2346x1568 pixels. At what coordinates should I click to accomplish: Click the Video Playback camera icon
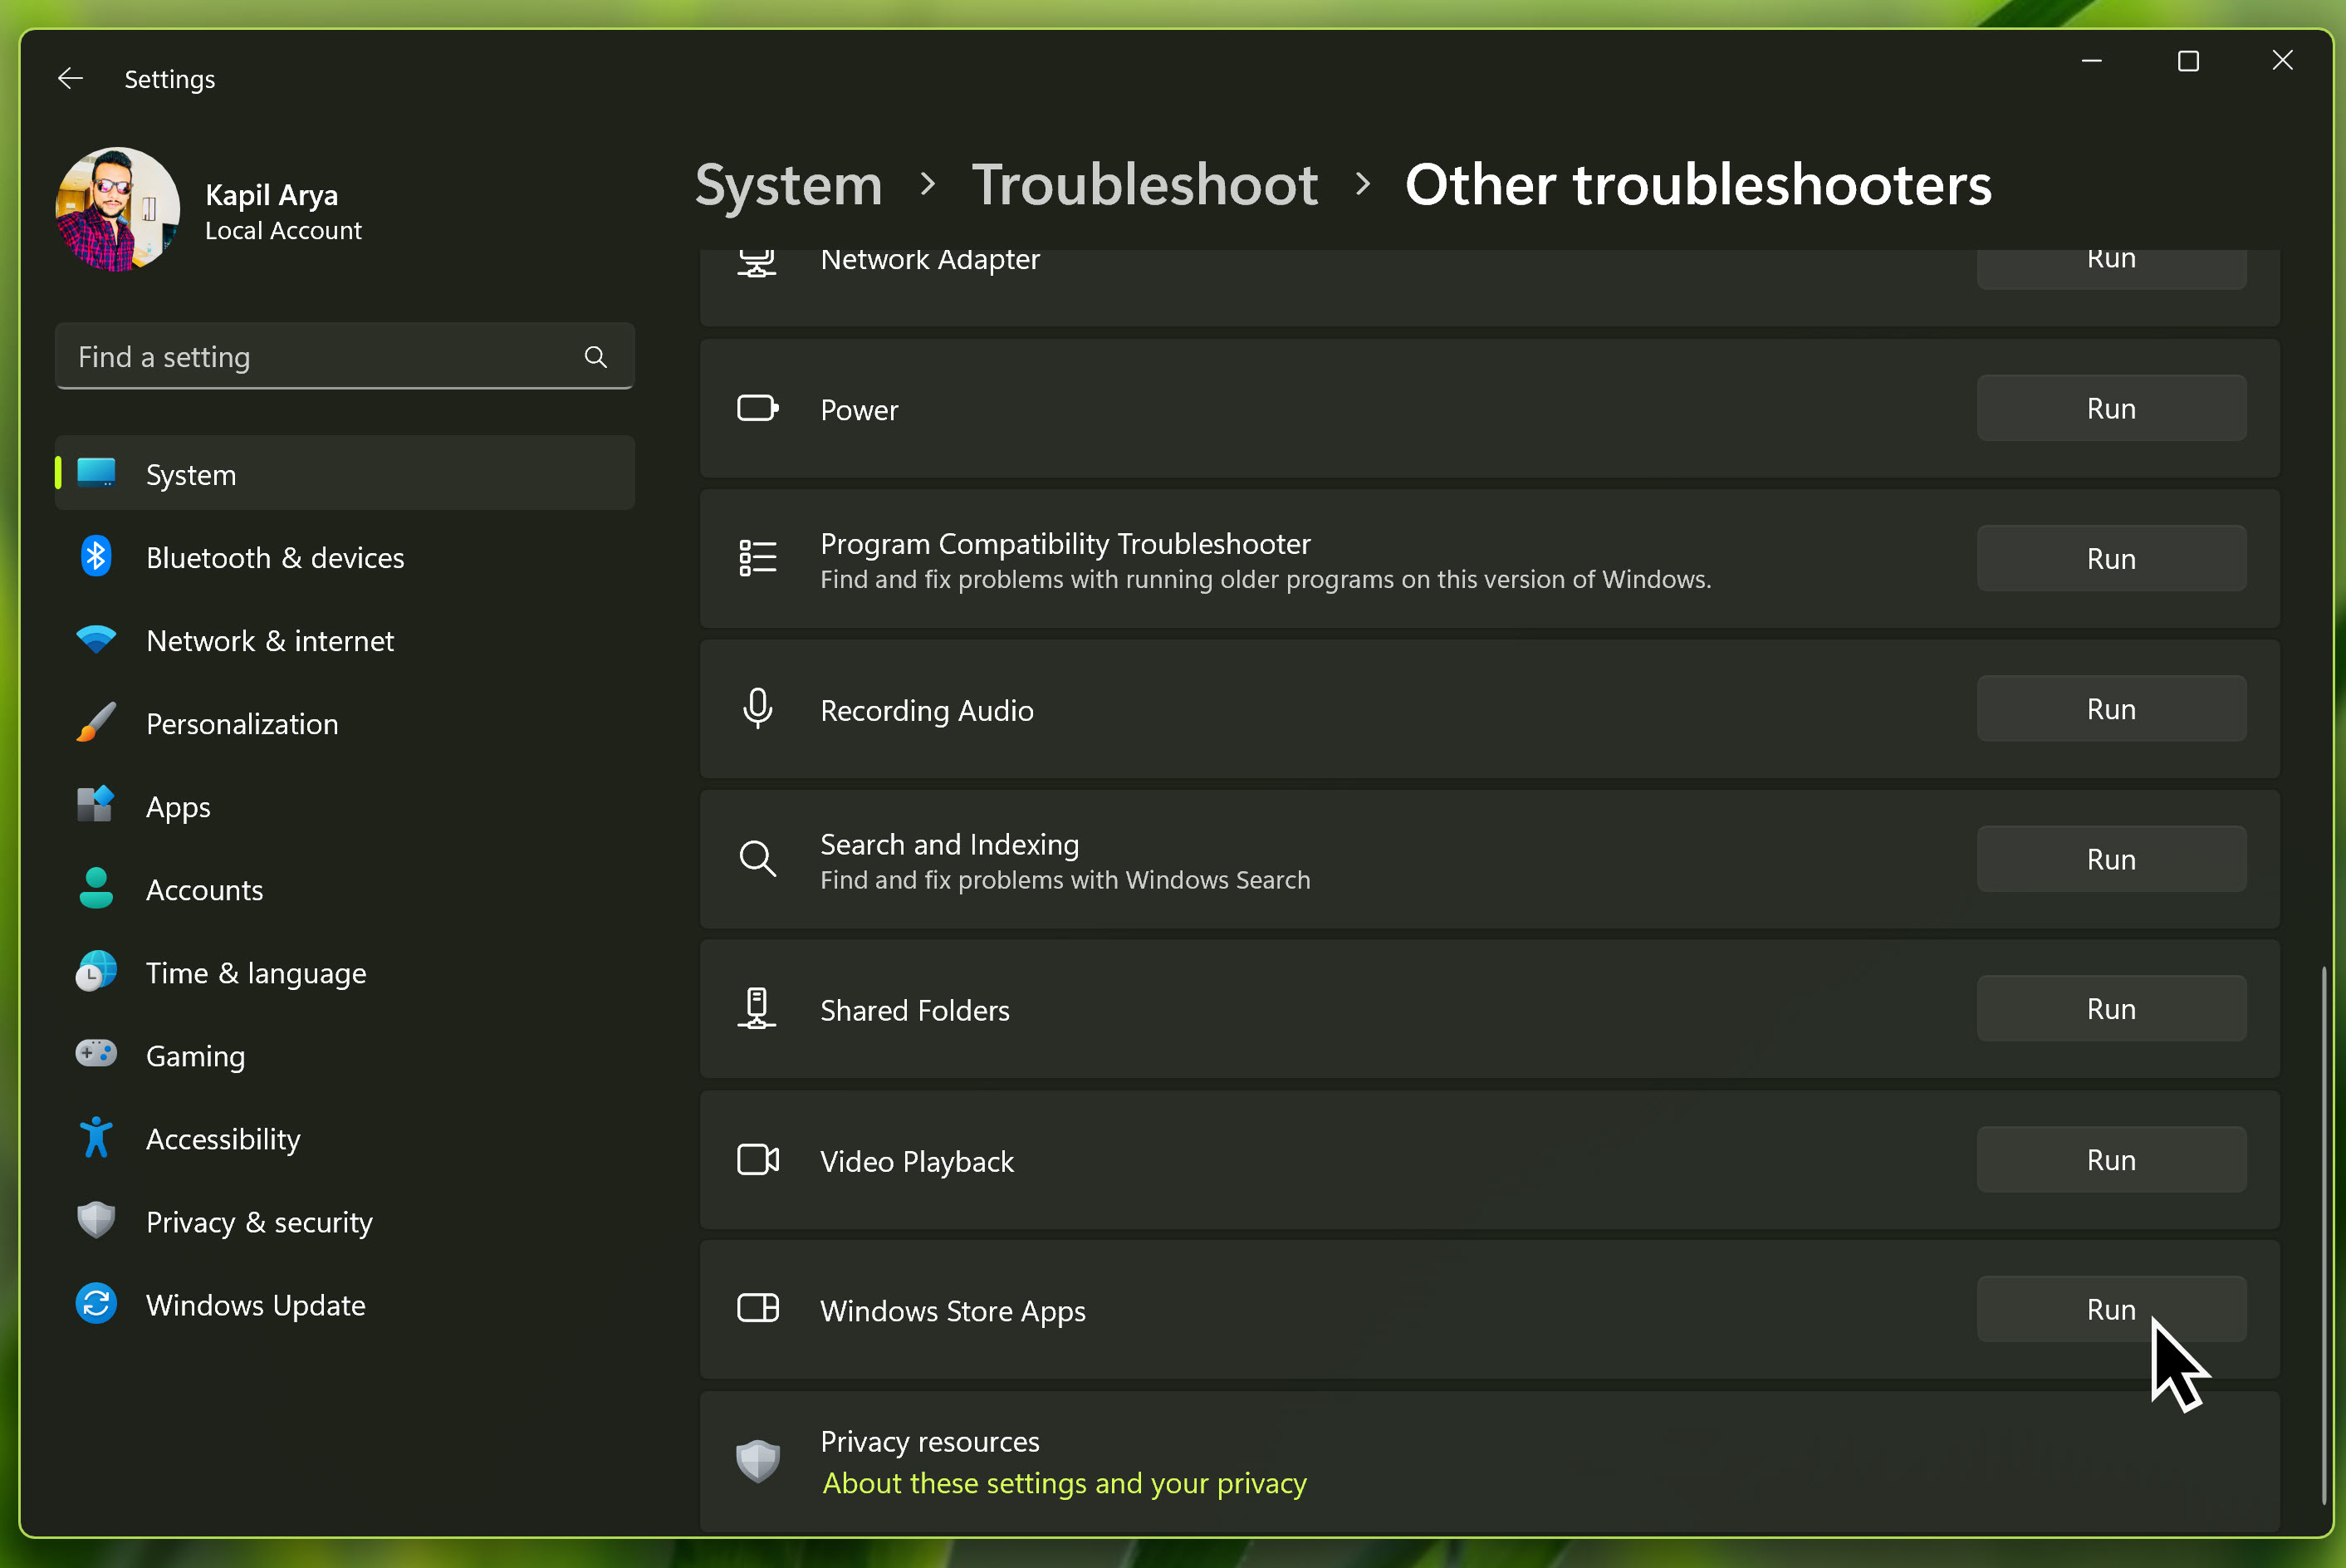(x=757, y=1160)
